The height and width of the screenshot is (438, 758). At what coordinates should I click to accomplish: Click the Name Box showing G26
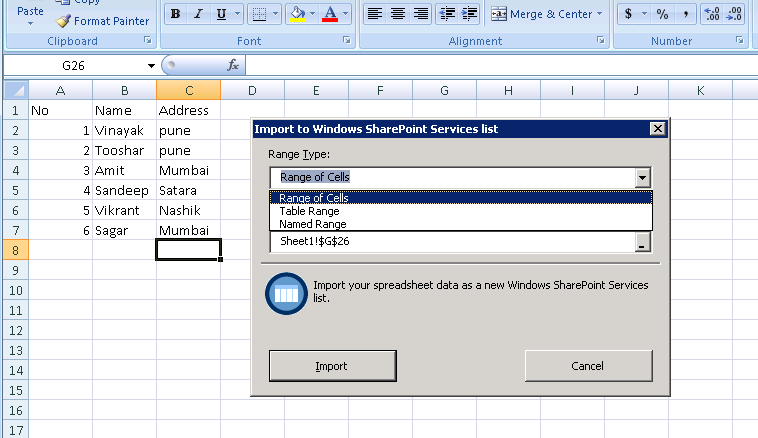73,65
